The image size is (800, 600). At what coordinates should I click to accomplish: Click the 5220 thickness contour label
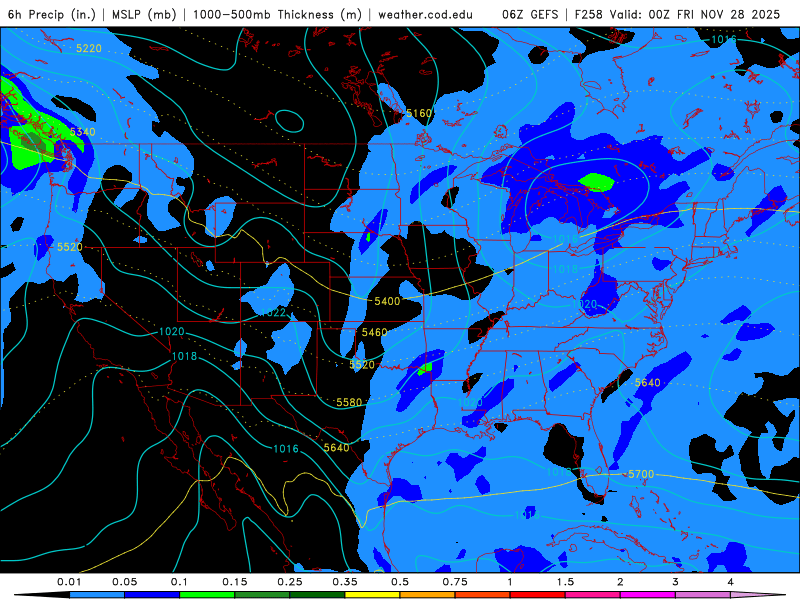point(89,48)
